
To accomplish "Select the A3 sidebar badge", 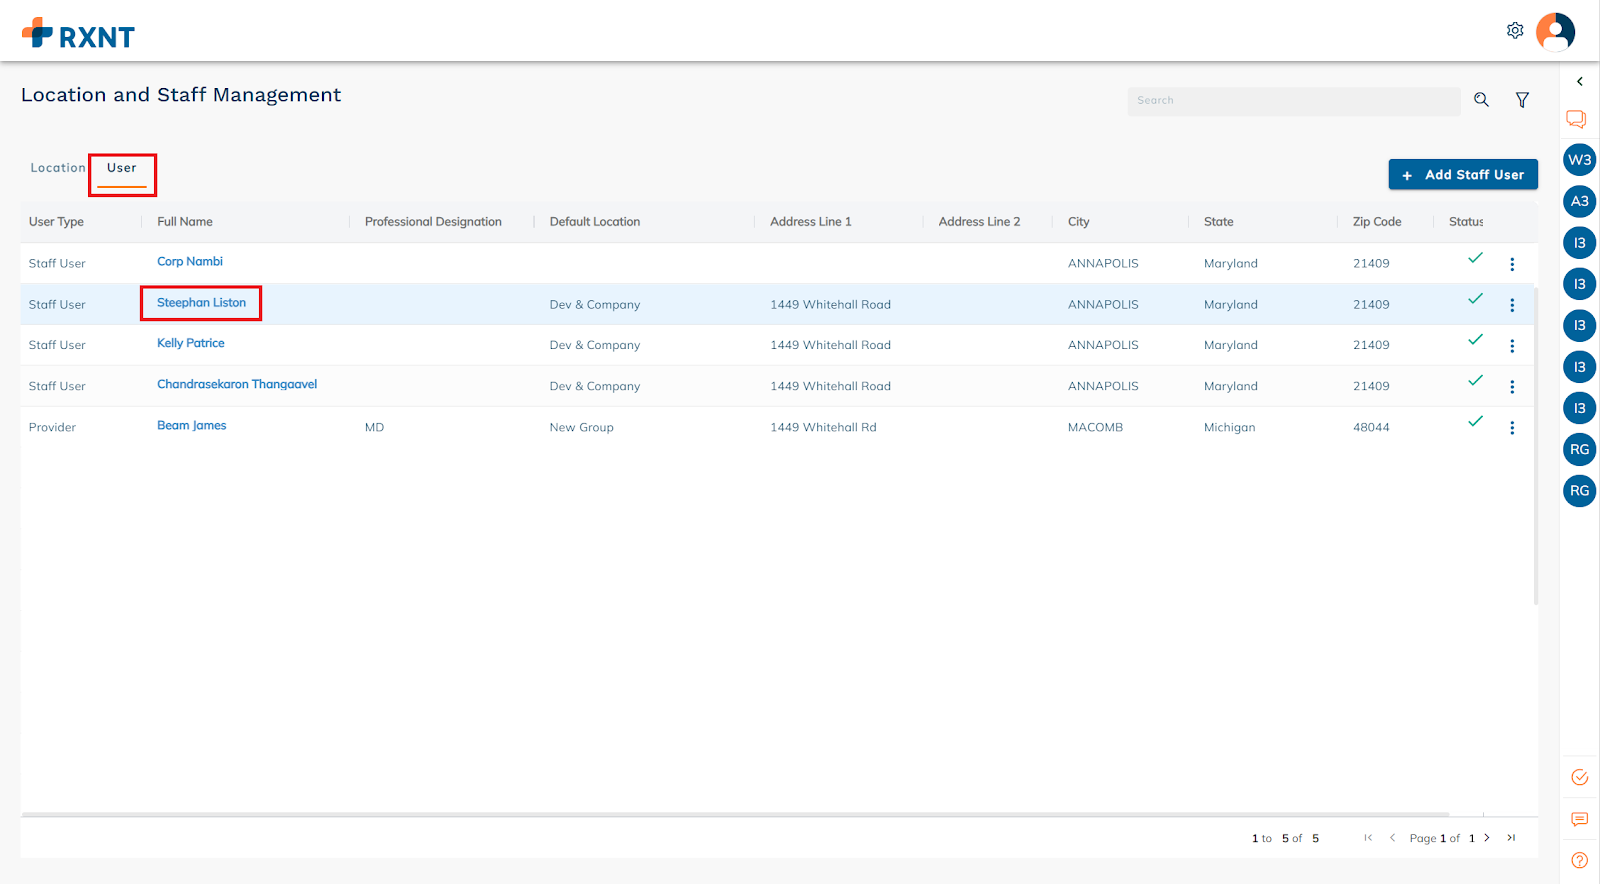I will [x=1580, y=201].
